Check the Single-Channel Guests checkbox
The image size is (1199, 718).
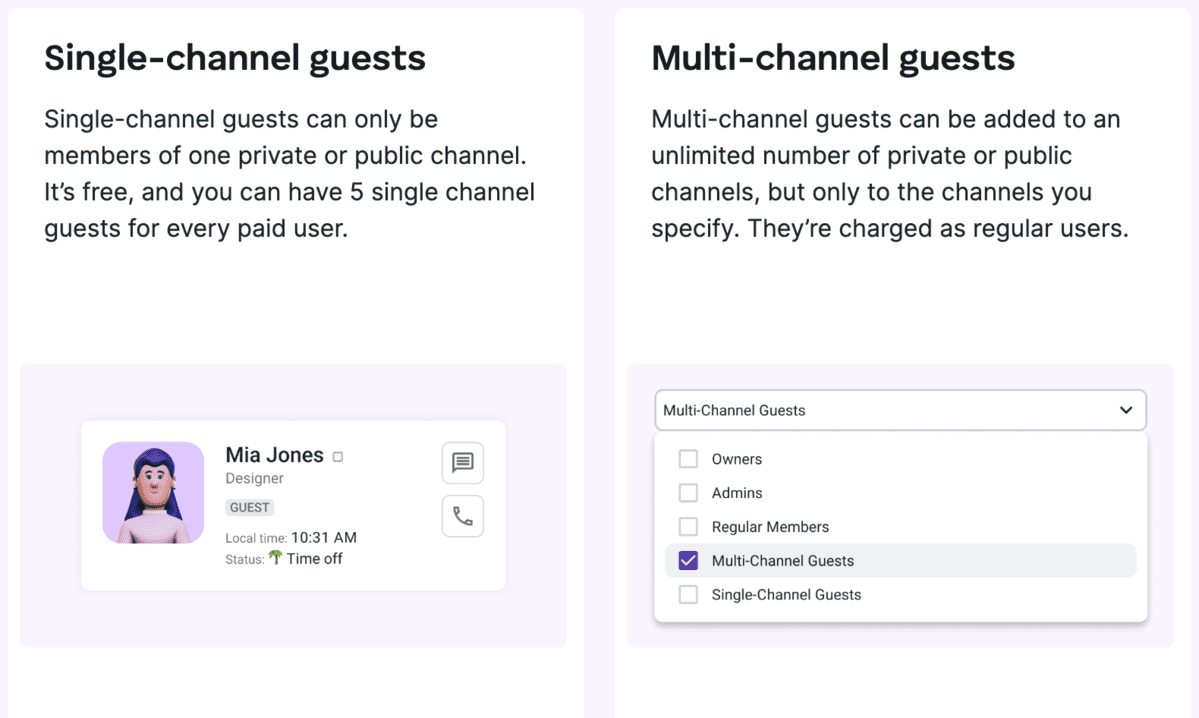click(x=688, y=594)
